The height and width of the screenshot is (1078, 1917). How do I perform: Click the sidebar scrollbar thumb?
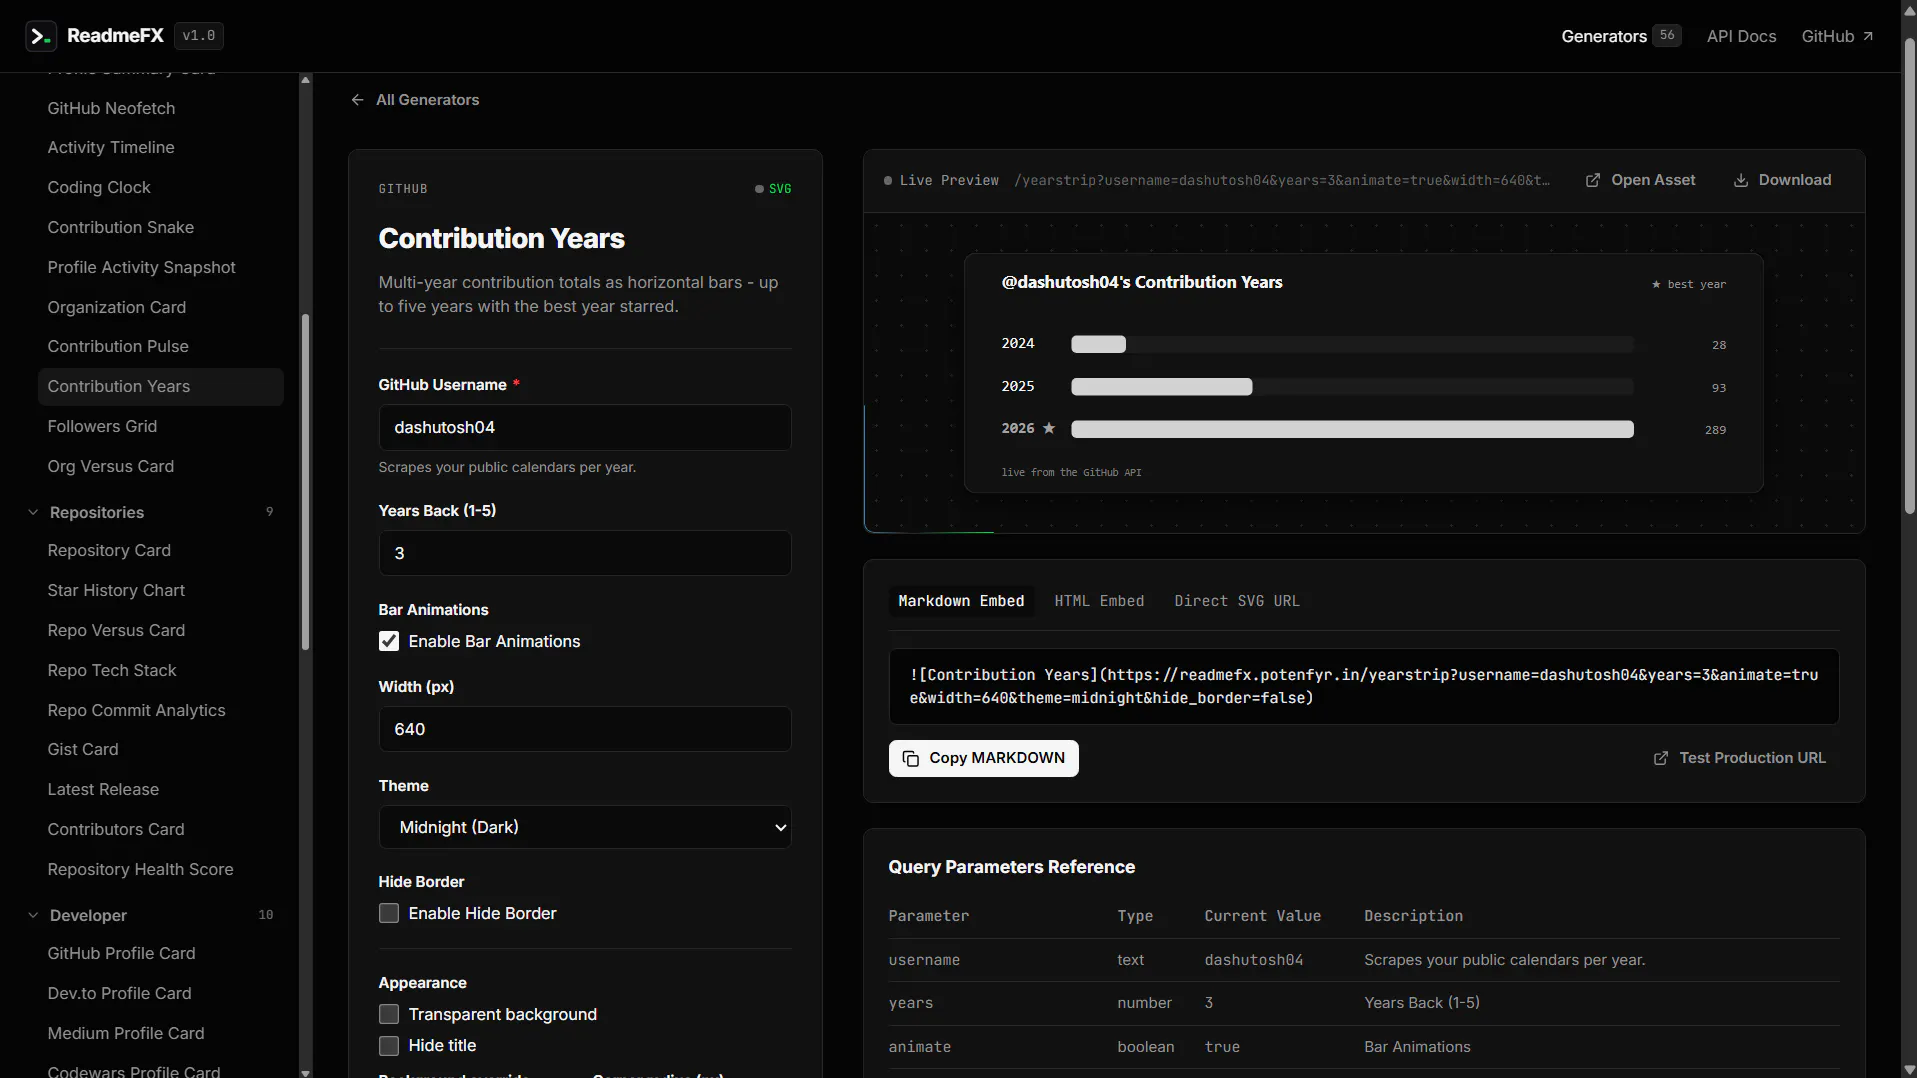pyautogui.click(x=305, y=482)
